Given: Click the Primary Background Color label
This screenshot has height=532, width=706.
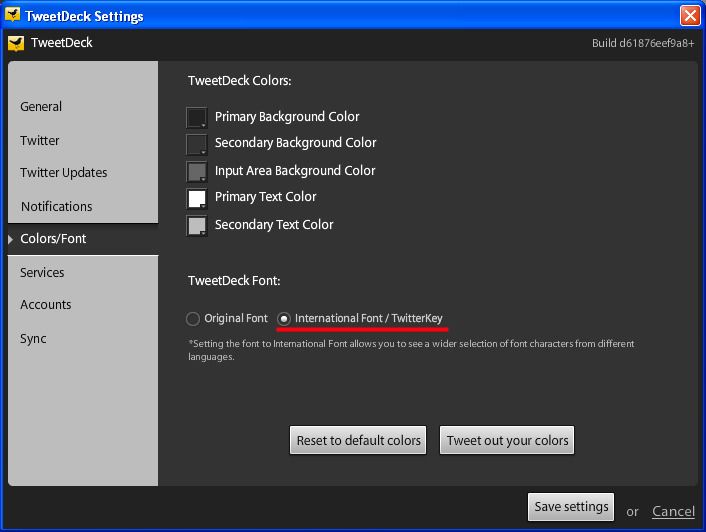Looking at the screenshot, I should [287, 117].
